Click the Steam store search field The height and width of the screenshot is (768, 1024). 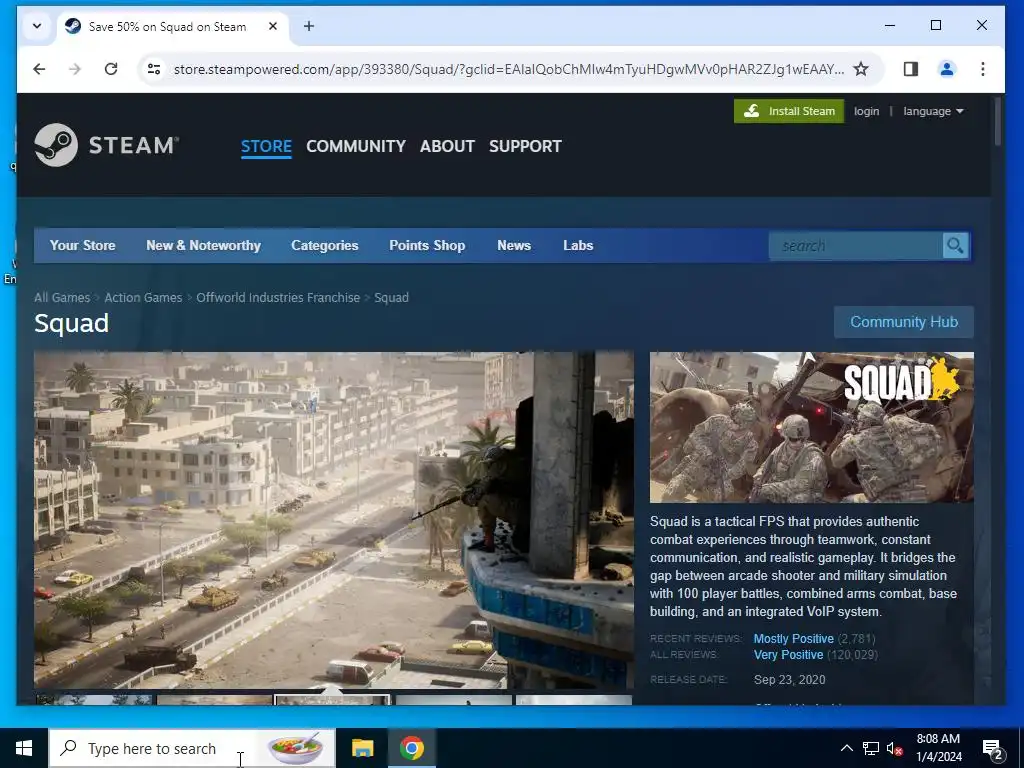pyautogui.click(x=856, y=246)
